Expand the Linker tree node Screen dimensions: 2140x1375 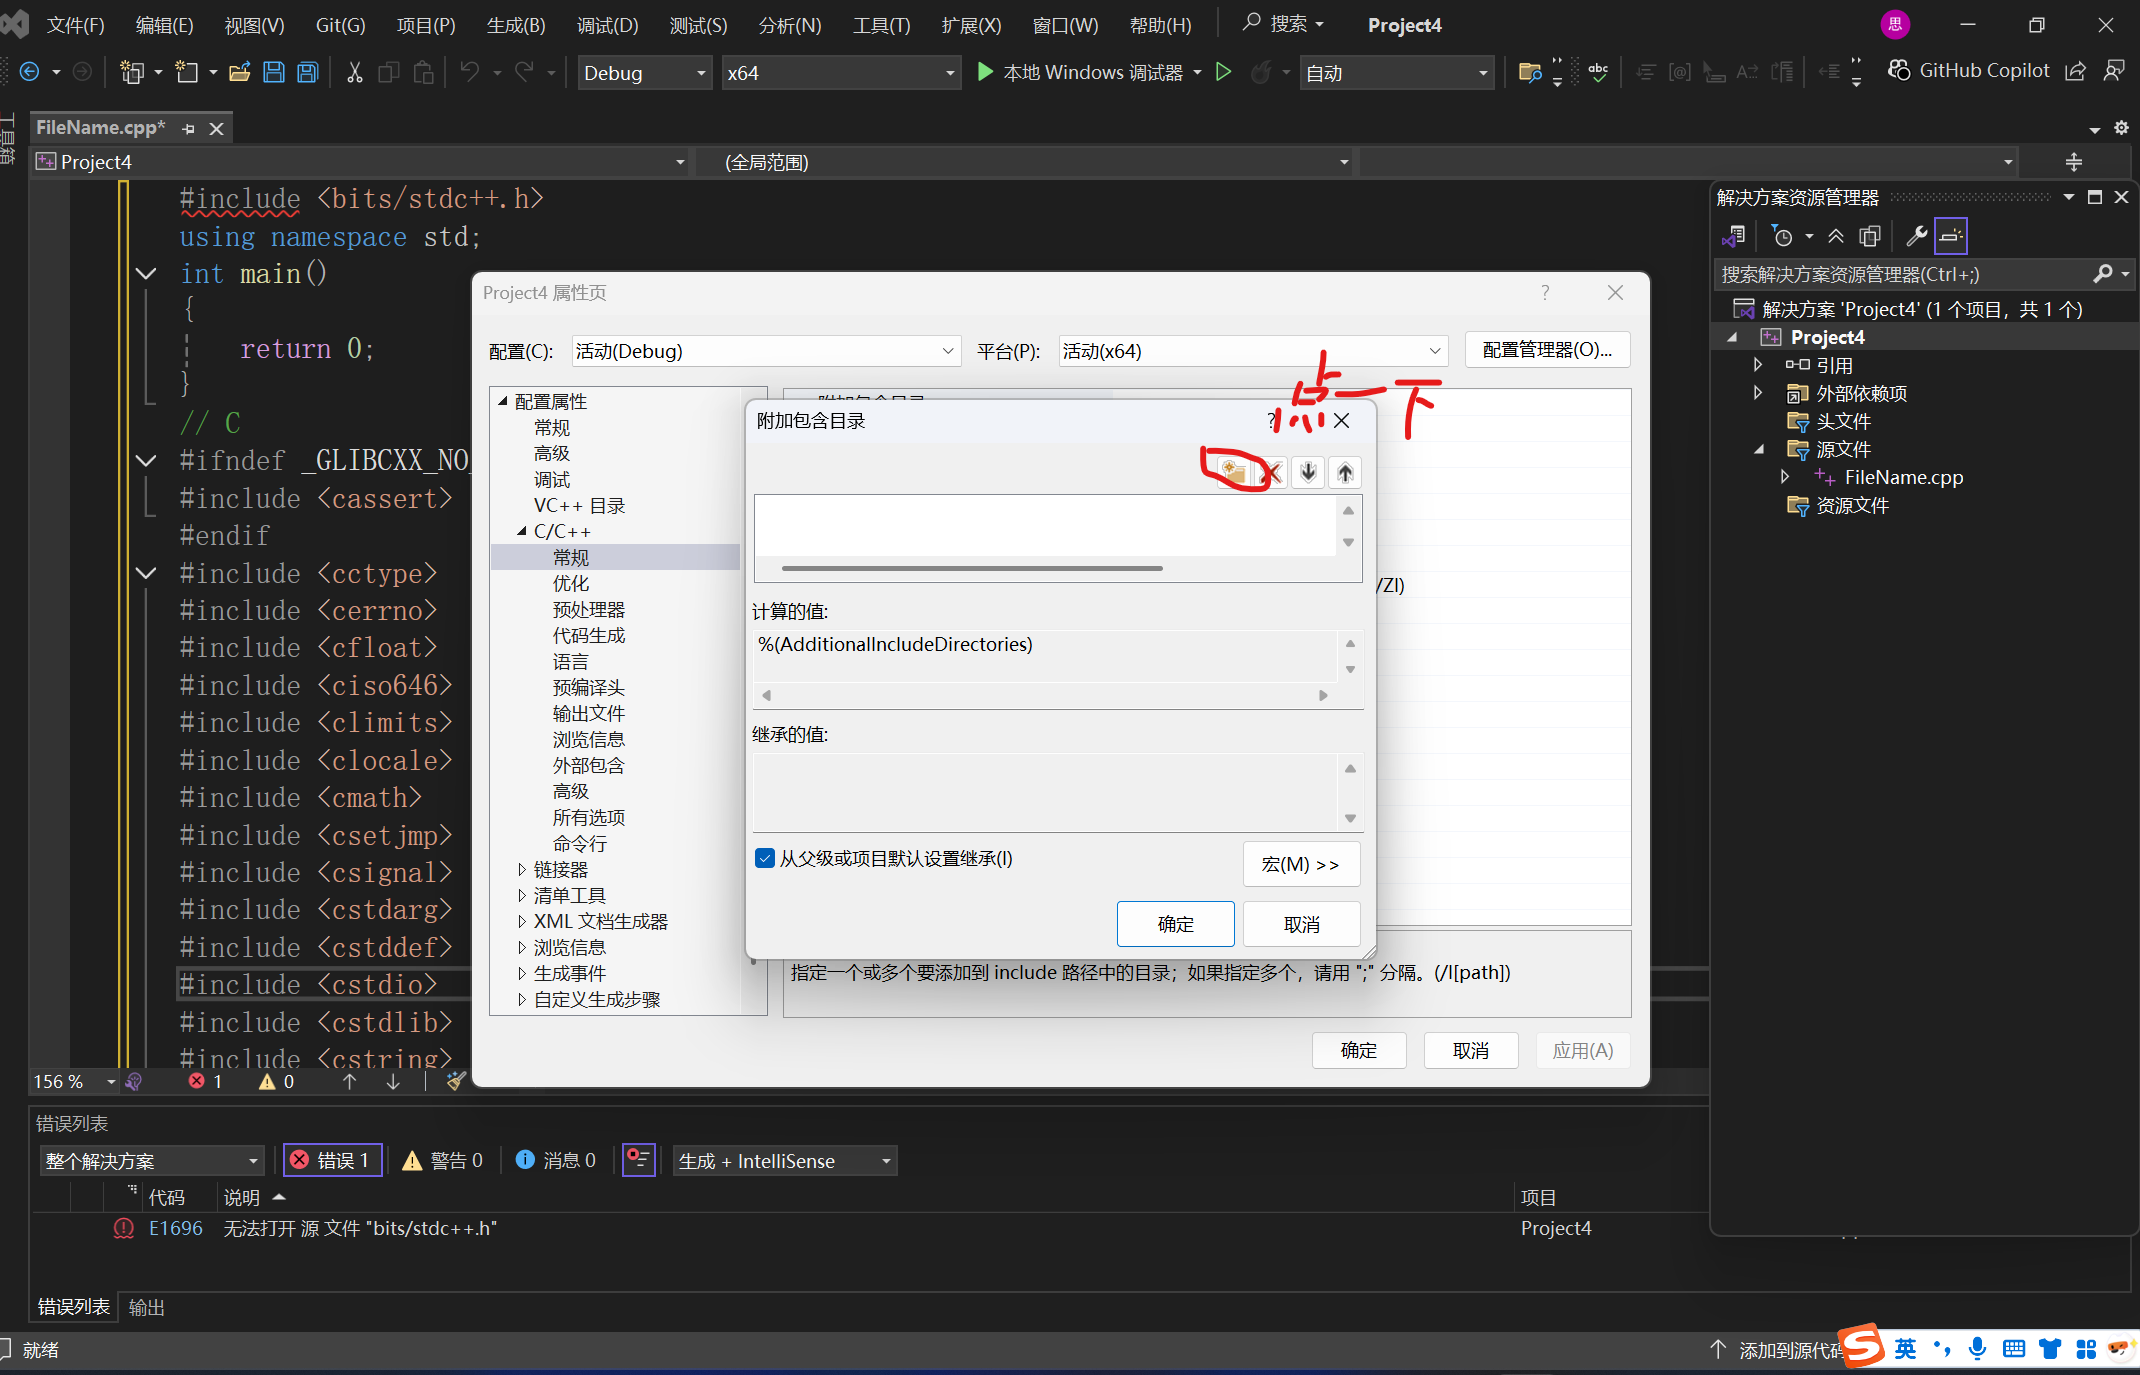coord(522,869)
